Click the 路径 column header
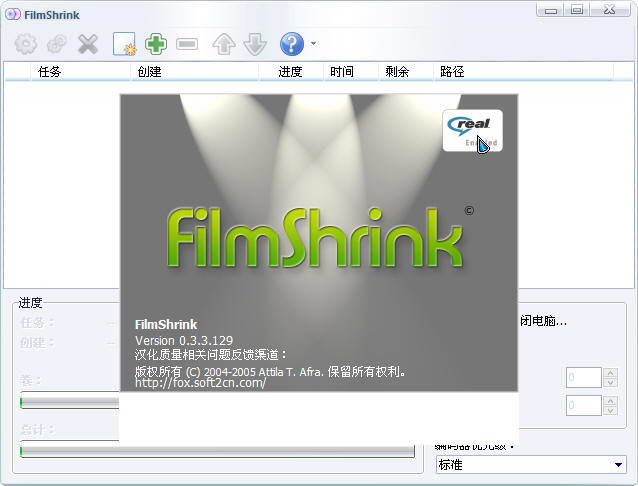The width and height of the screenshot is (638, 486). point(524,72)
